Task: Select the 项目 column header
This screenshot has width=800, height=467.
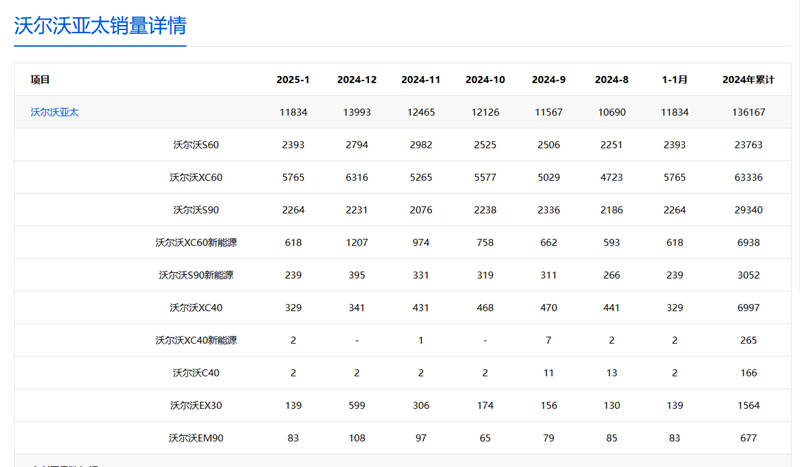Action: [x=40, y=80]
